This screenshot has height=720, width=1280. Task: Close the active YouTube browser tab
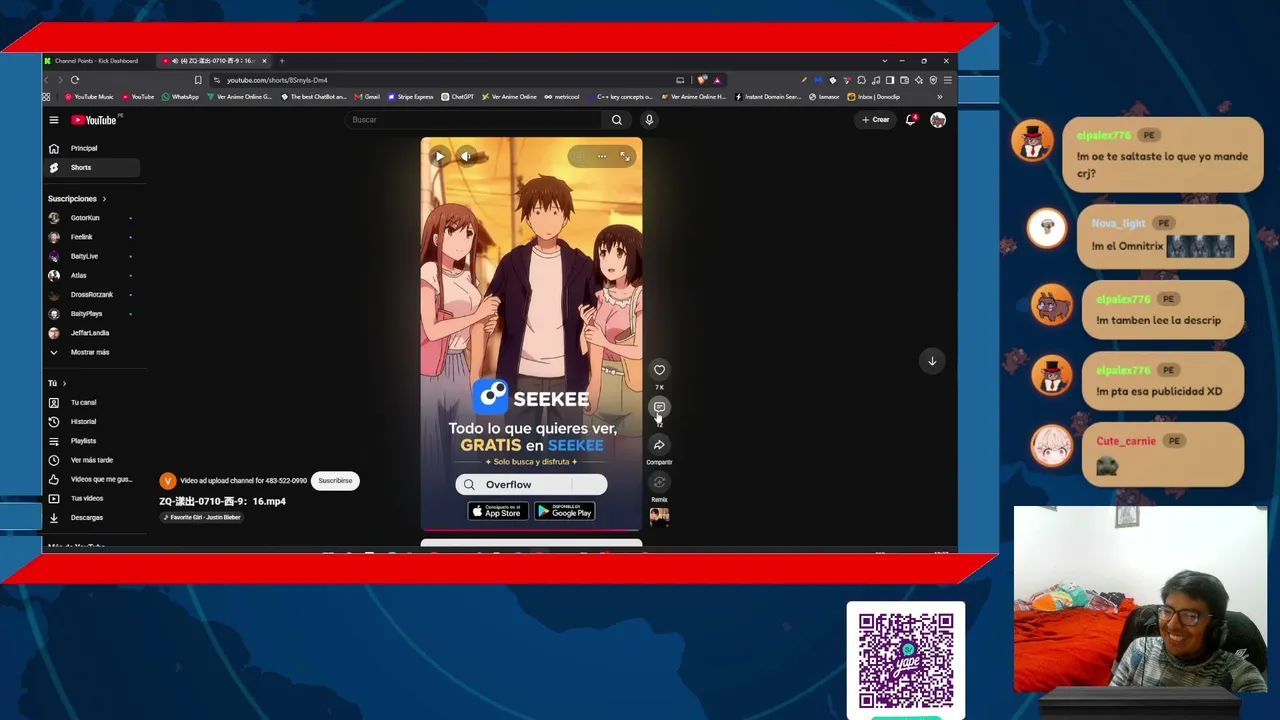coord(264,61)
